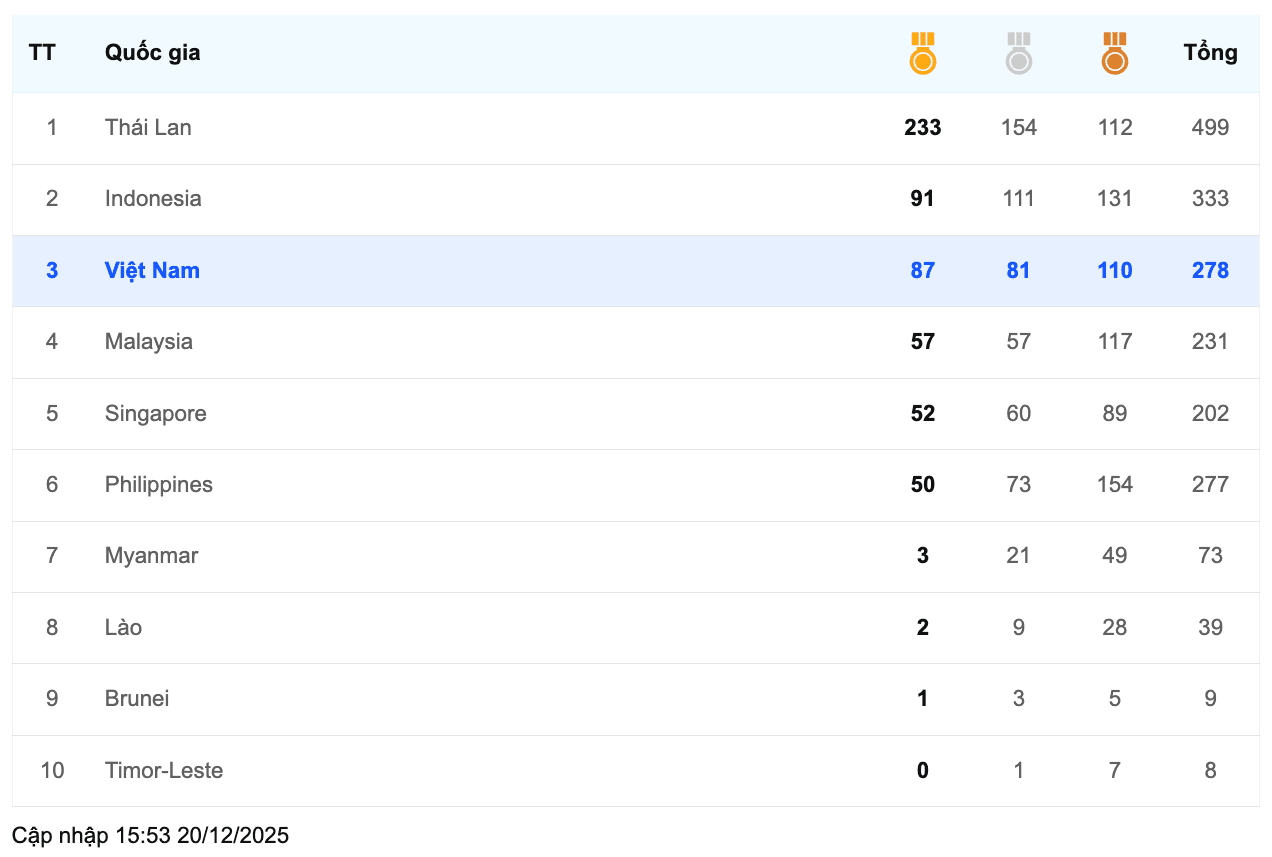Screen dimensions: 1272x857
Task: Click Thái Lan's total medal count 499
Action: point(1210,128)
